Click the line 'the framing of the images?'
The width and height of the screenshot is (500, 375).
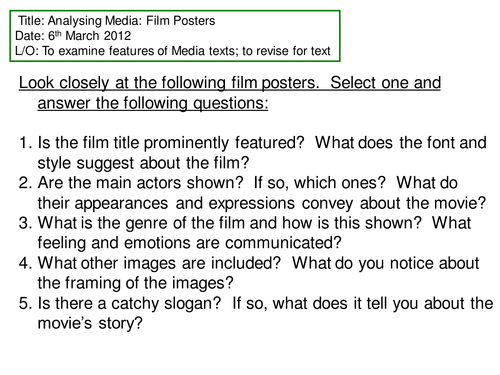pyautogui.click(x=135, y=283)
